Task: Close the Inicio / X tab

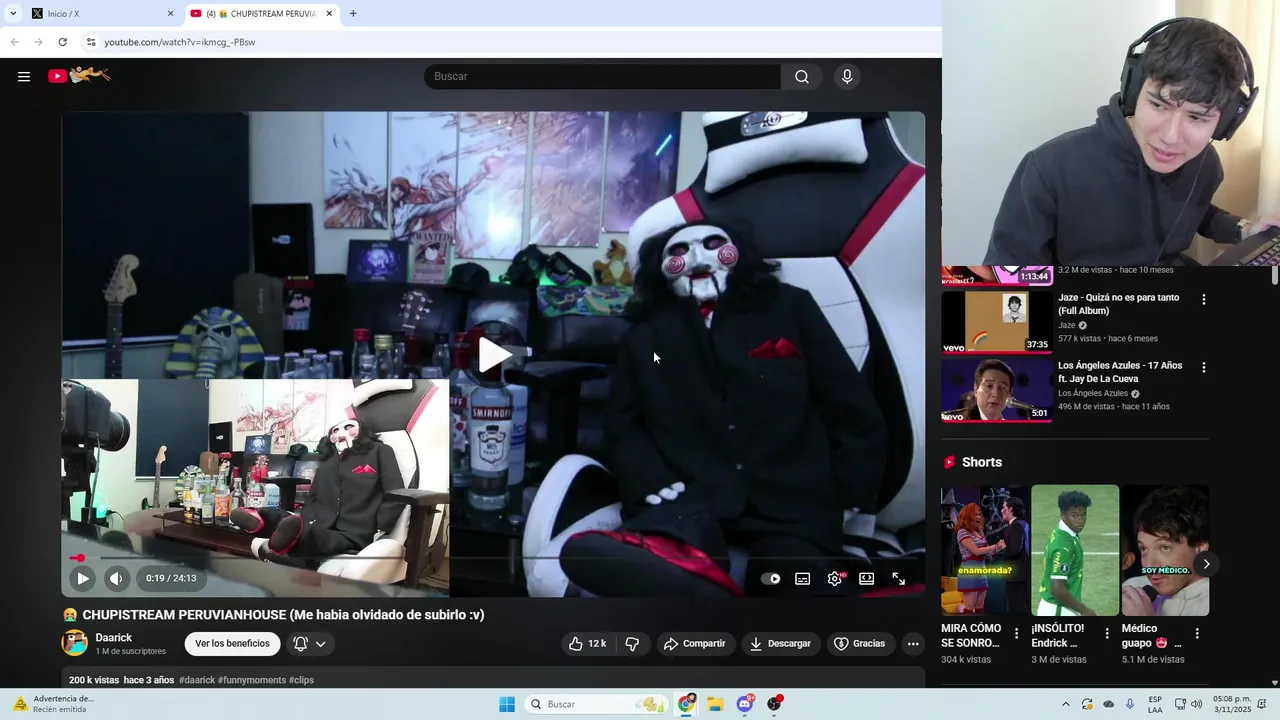Action: [x=170, y=13]
